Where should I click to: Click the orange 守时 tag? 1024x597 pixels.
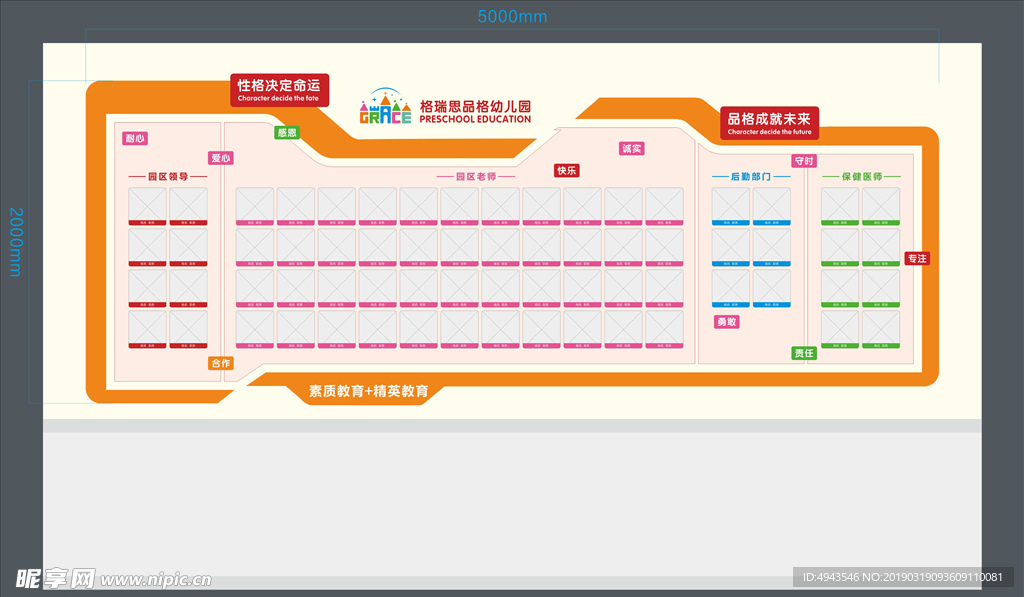pyautogui.click(x=803, y=160)
